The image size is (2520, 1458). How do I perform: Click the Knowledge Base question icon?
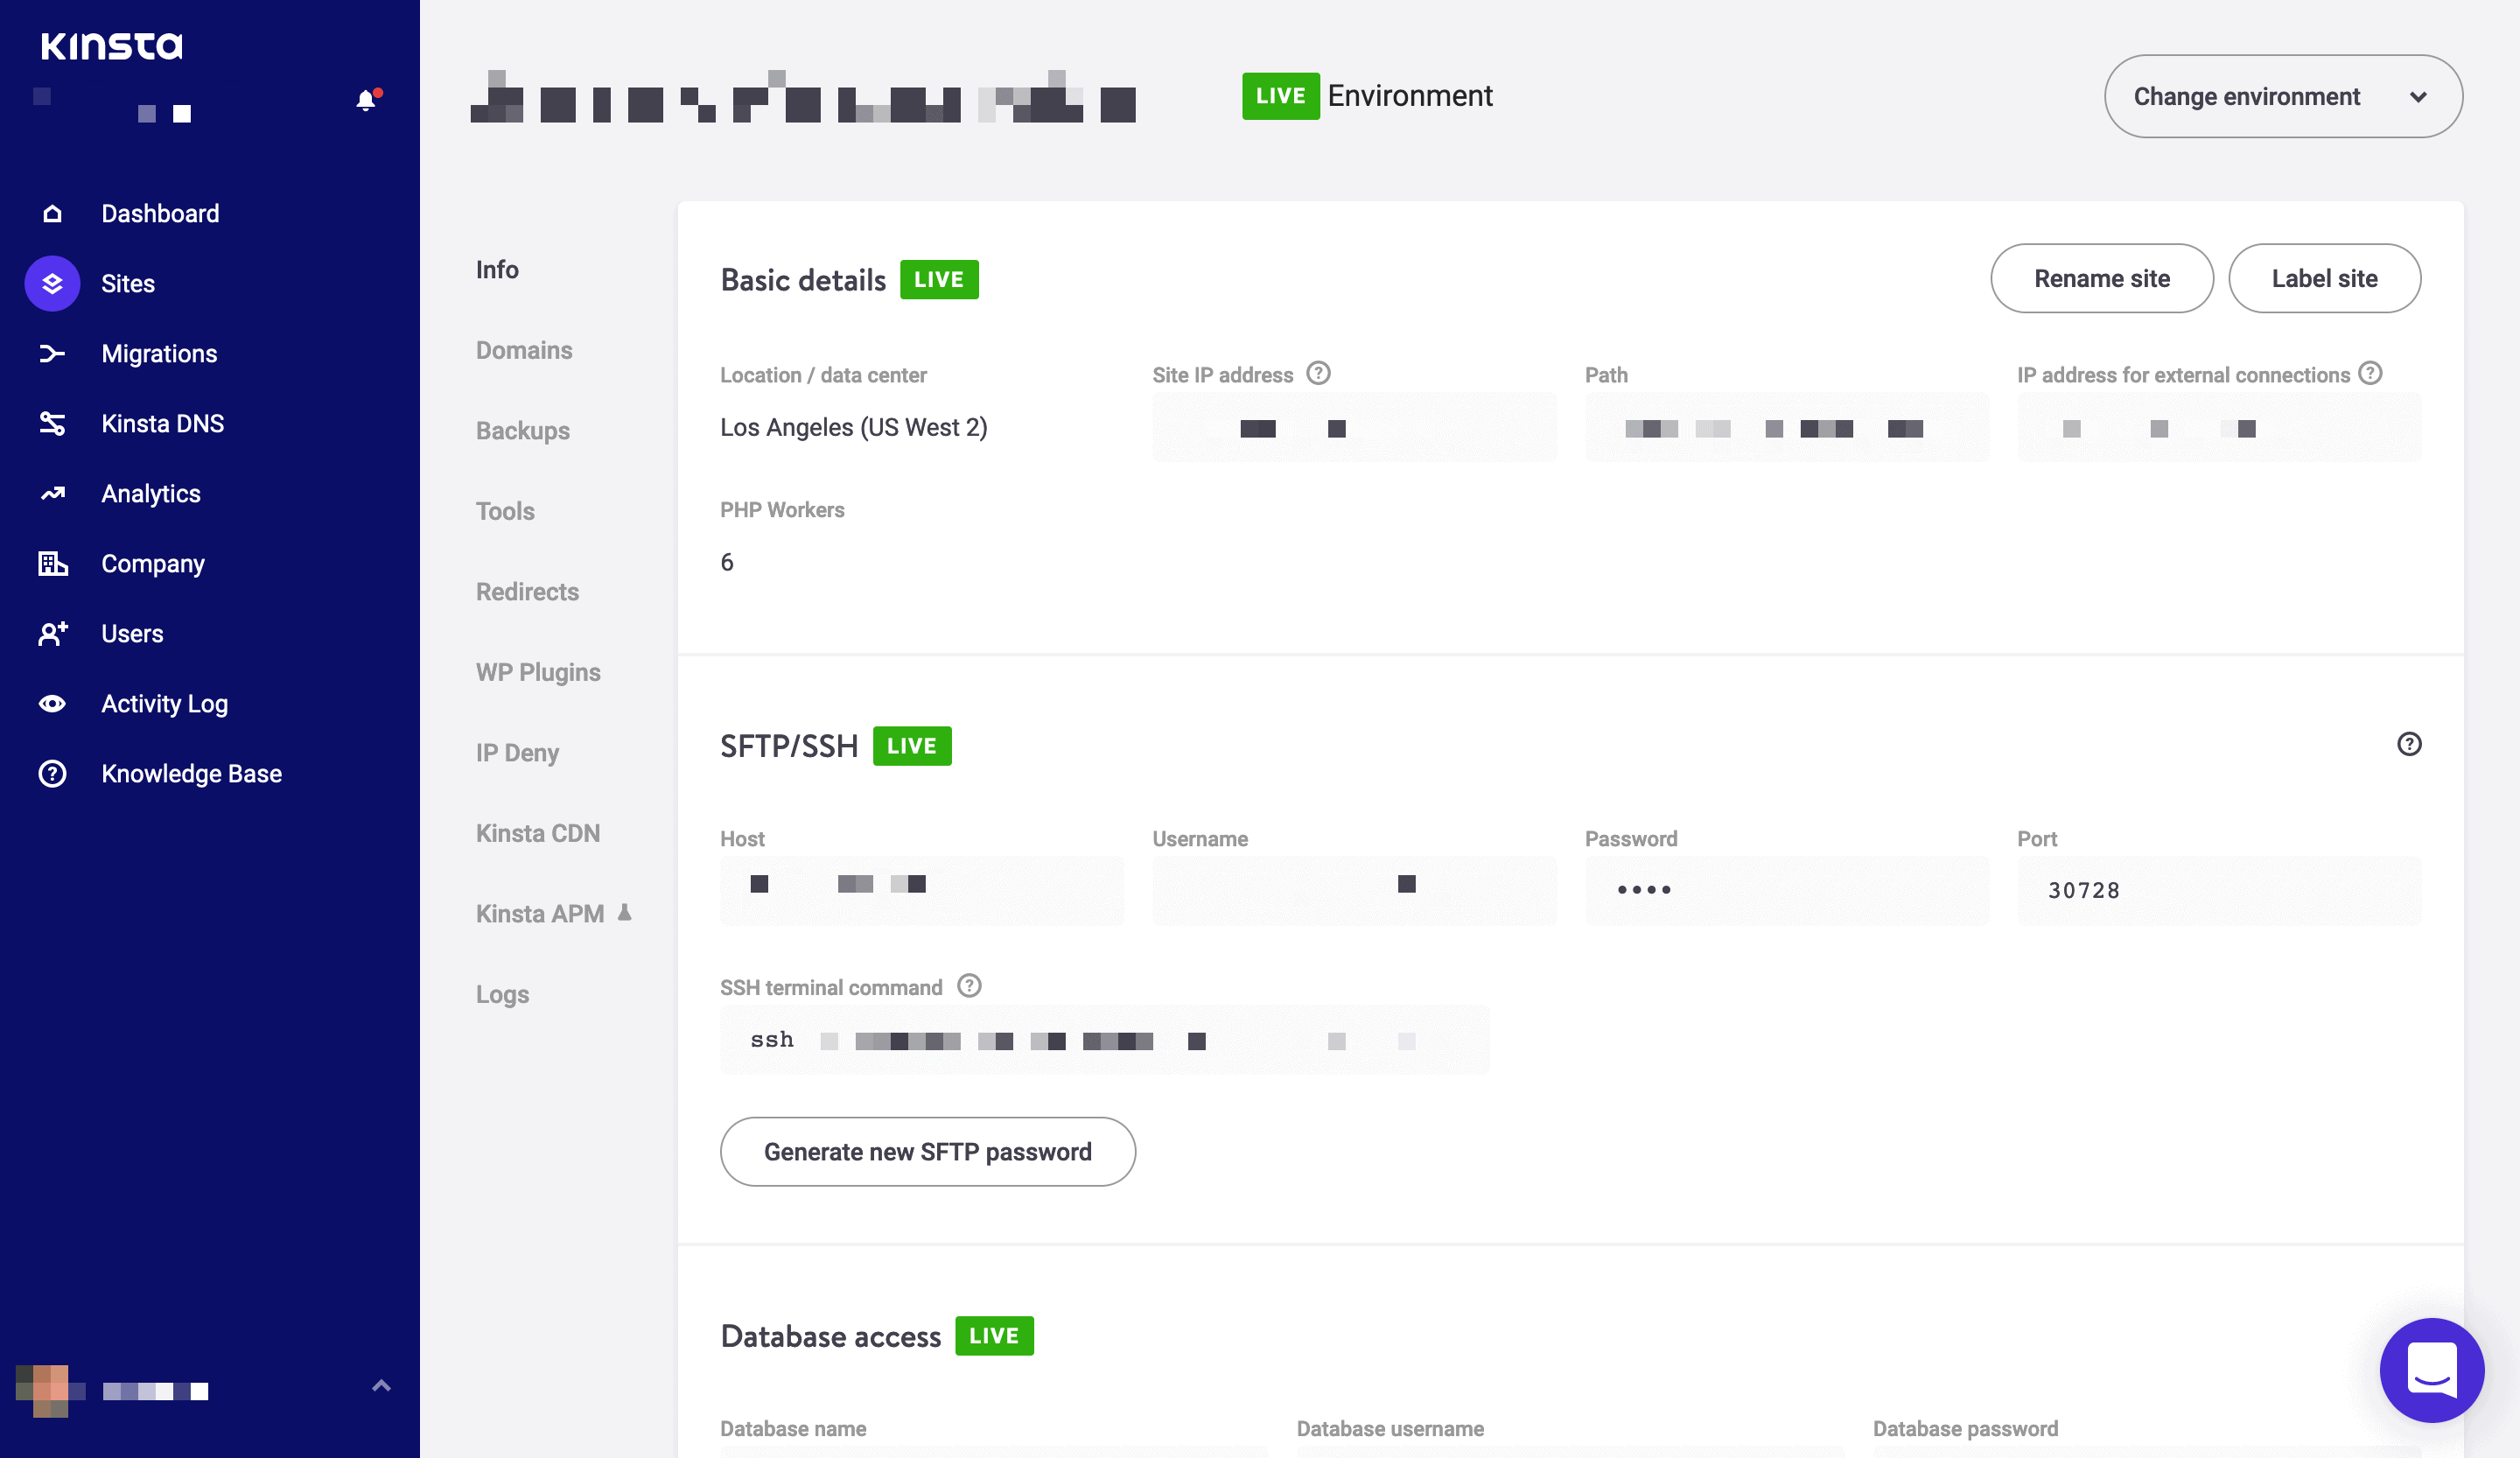(52, 773)
